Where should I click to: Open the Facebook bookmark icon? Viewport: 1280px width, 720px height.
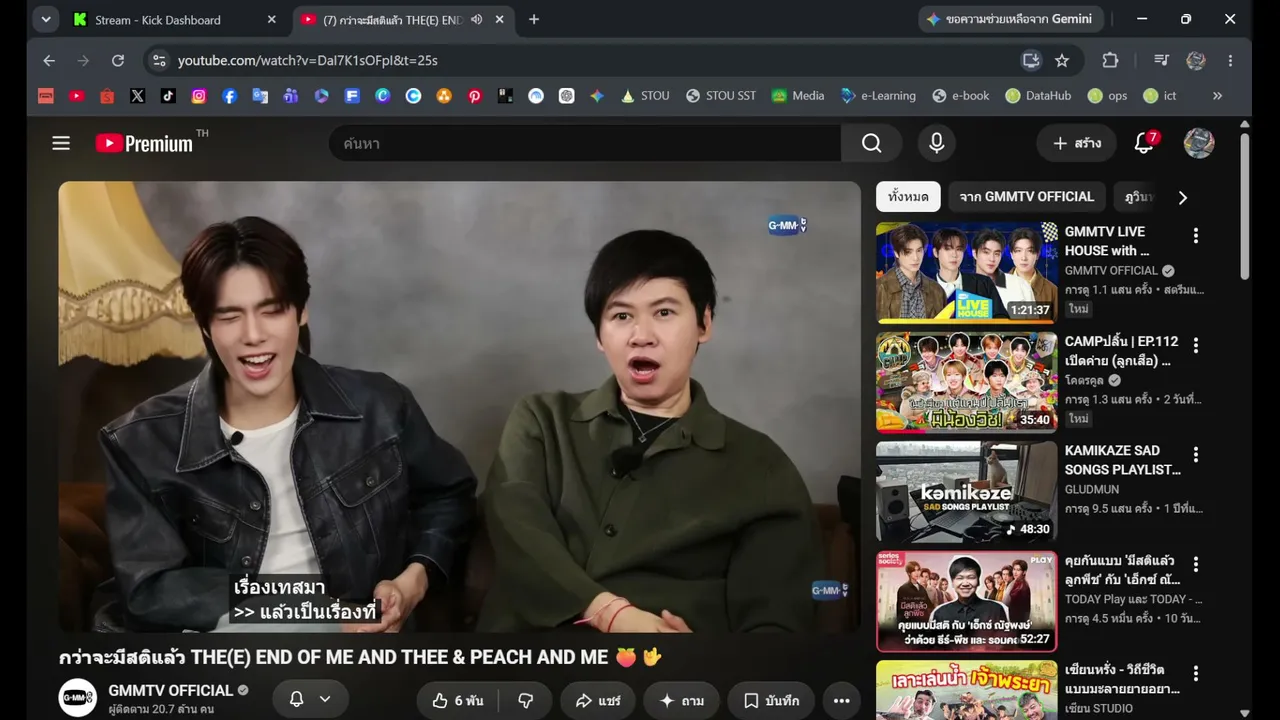230,96
